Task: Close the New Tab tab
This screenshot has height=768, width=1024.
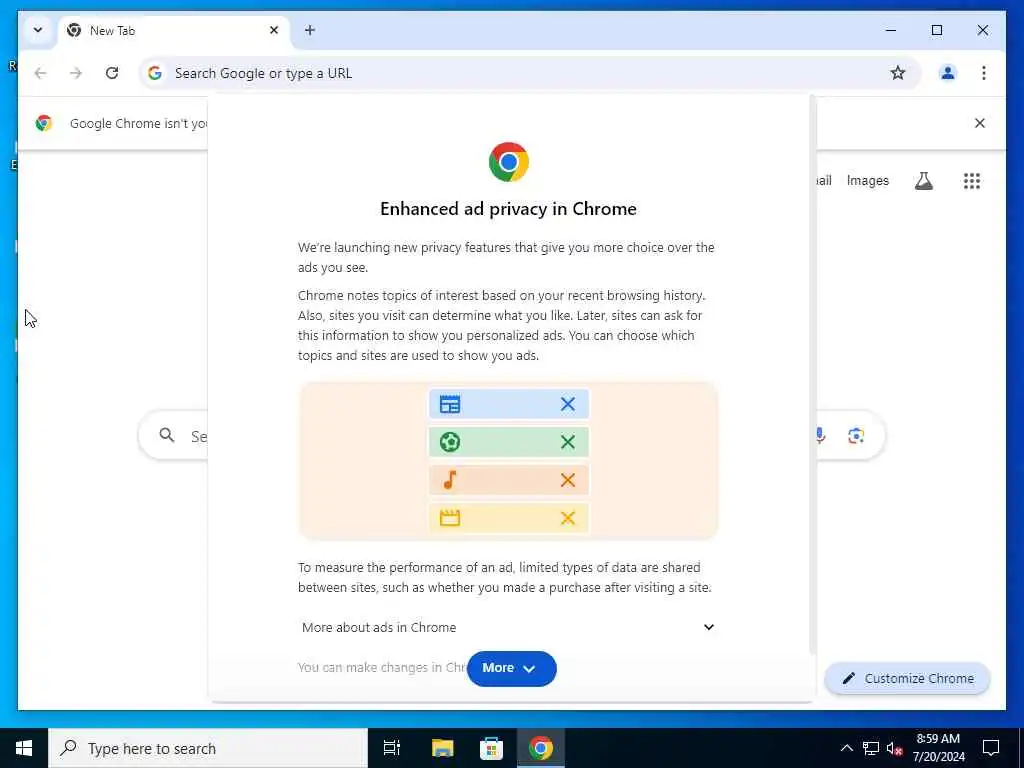Action: pyautogui.click(x=274, y=30)
